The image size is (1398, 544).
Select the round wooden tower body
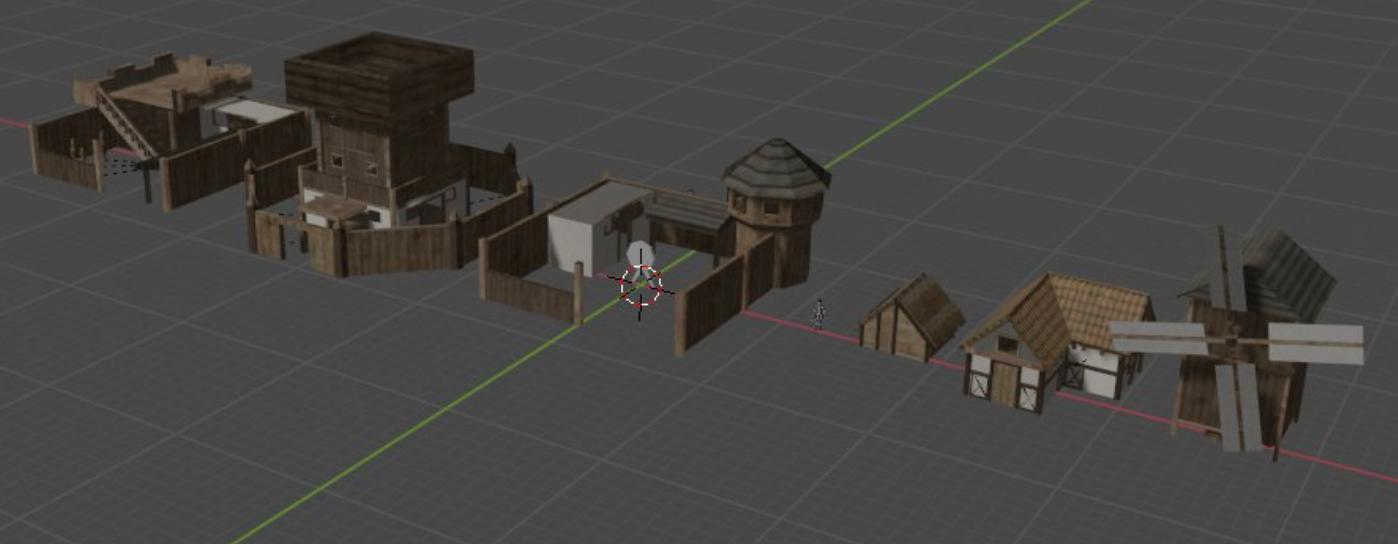point(780,240)
